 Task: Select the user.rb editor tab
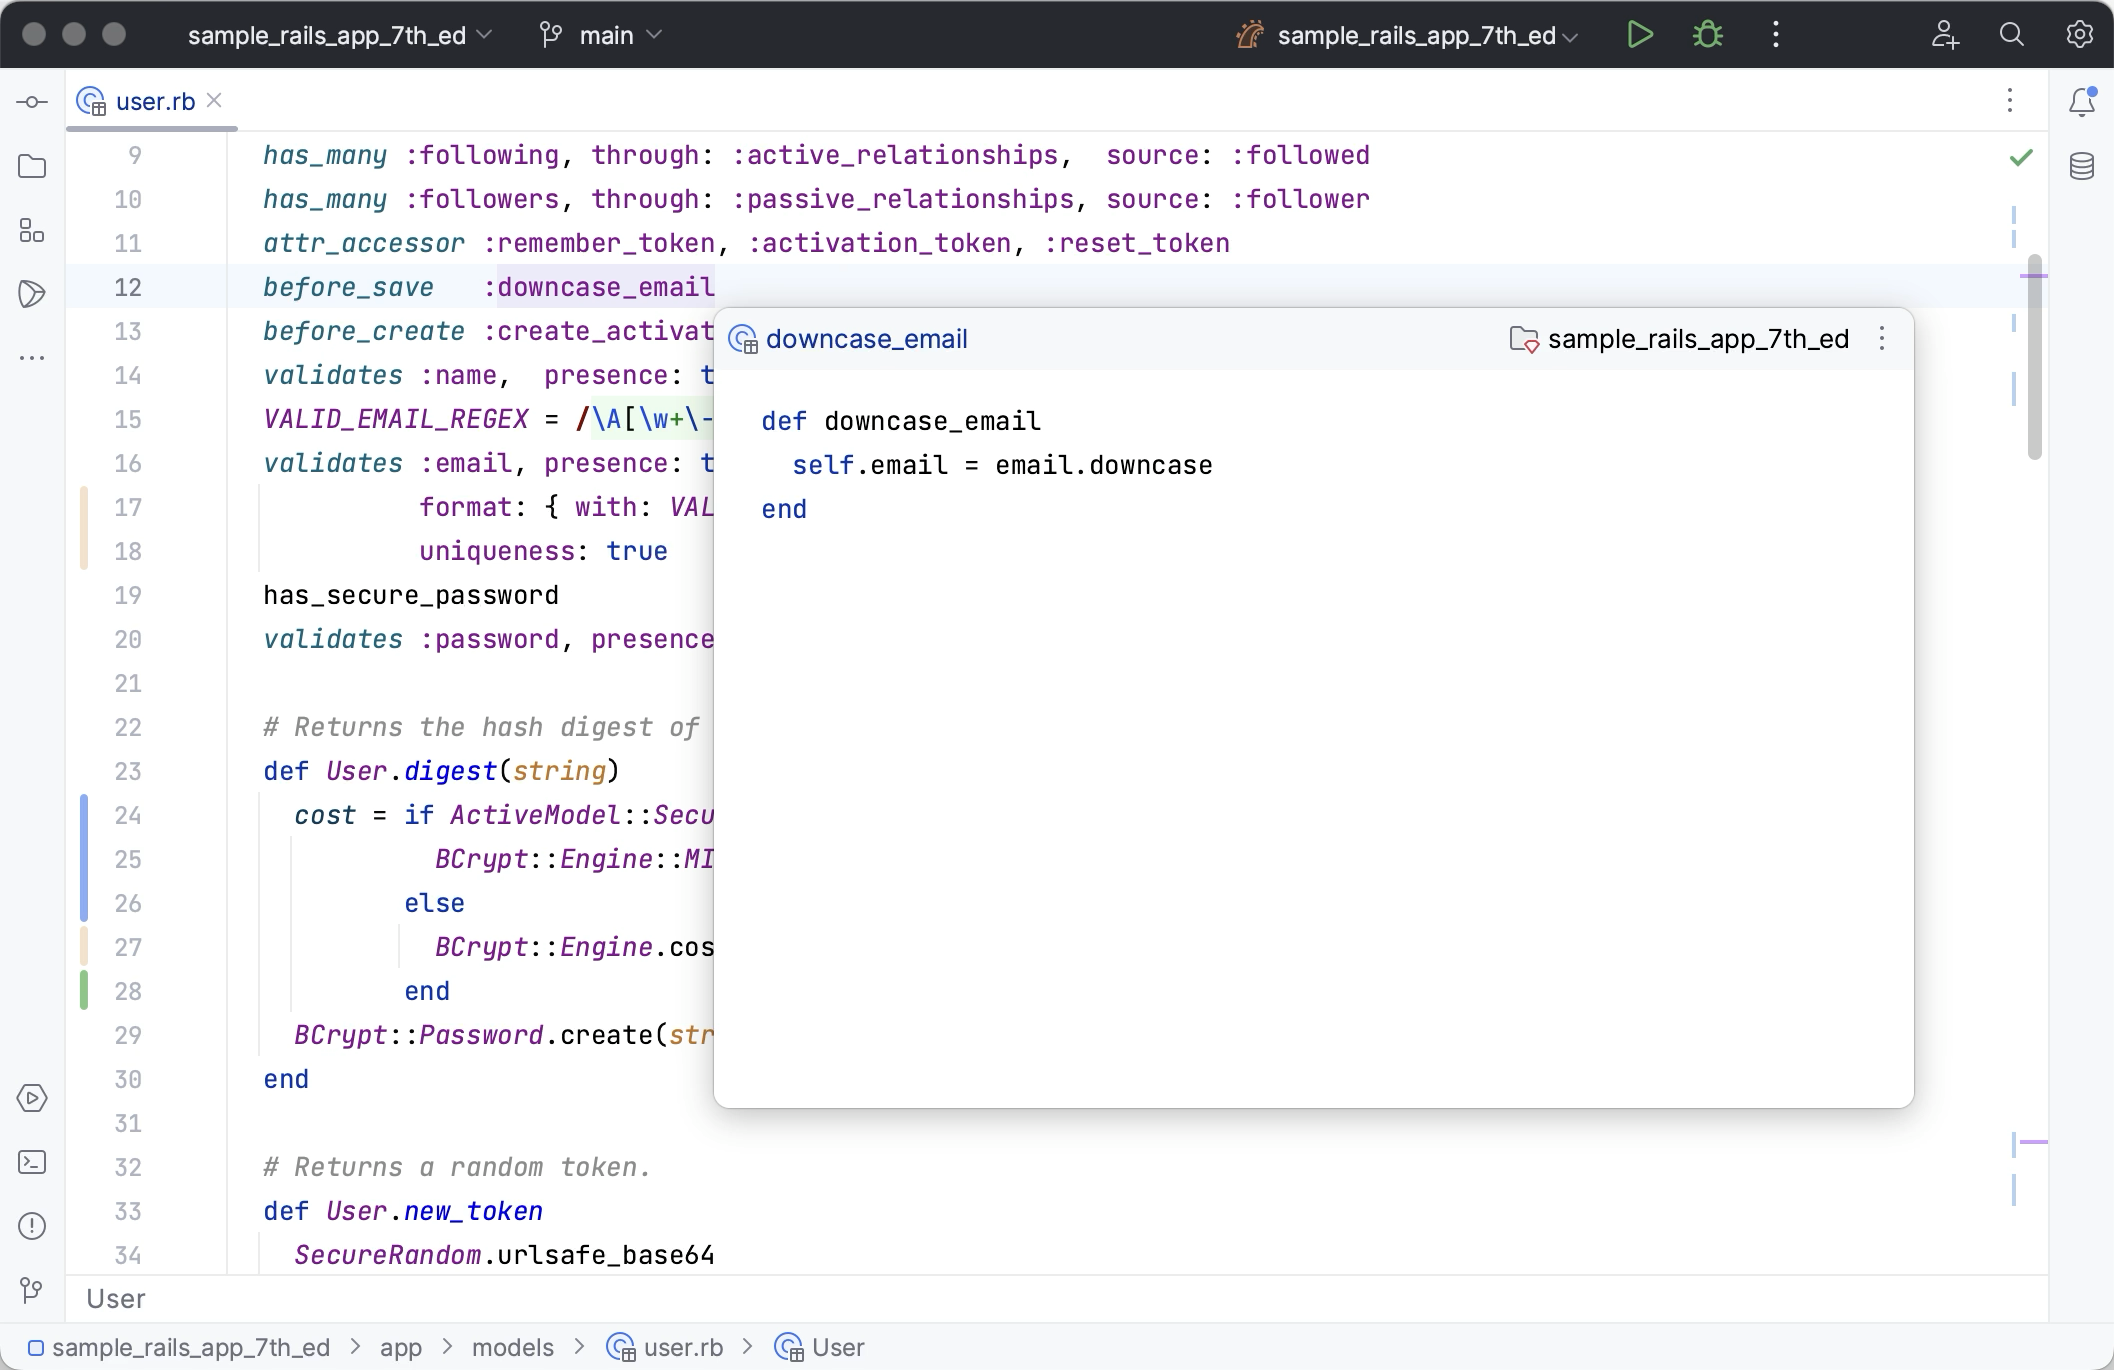[x=154, y=102]
